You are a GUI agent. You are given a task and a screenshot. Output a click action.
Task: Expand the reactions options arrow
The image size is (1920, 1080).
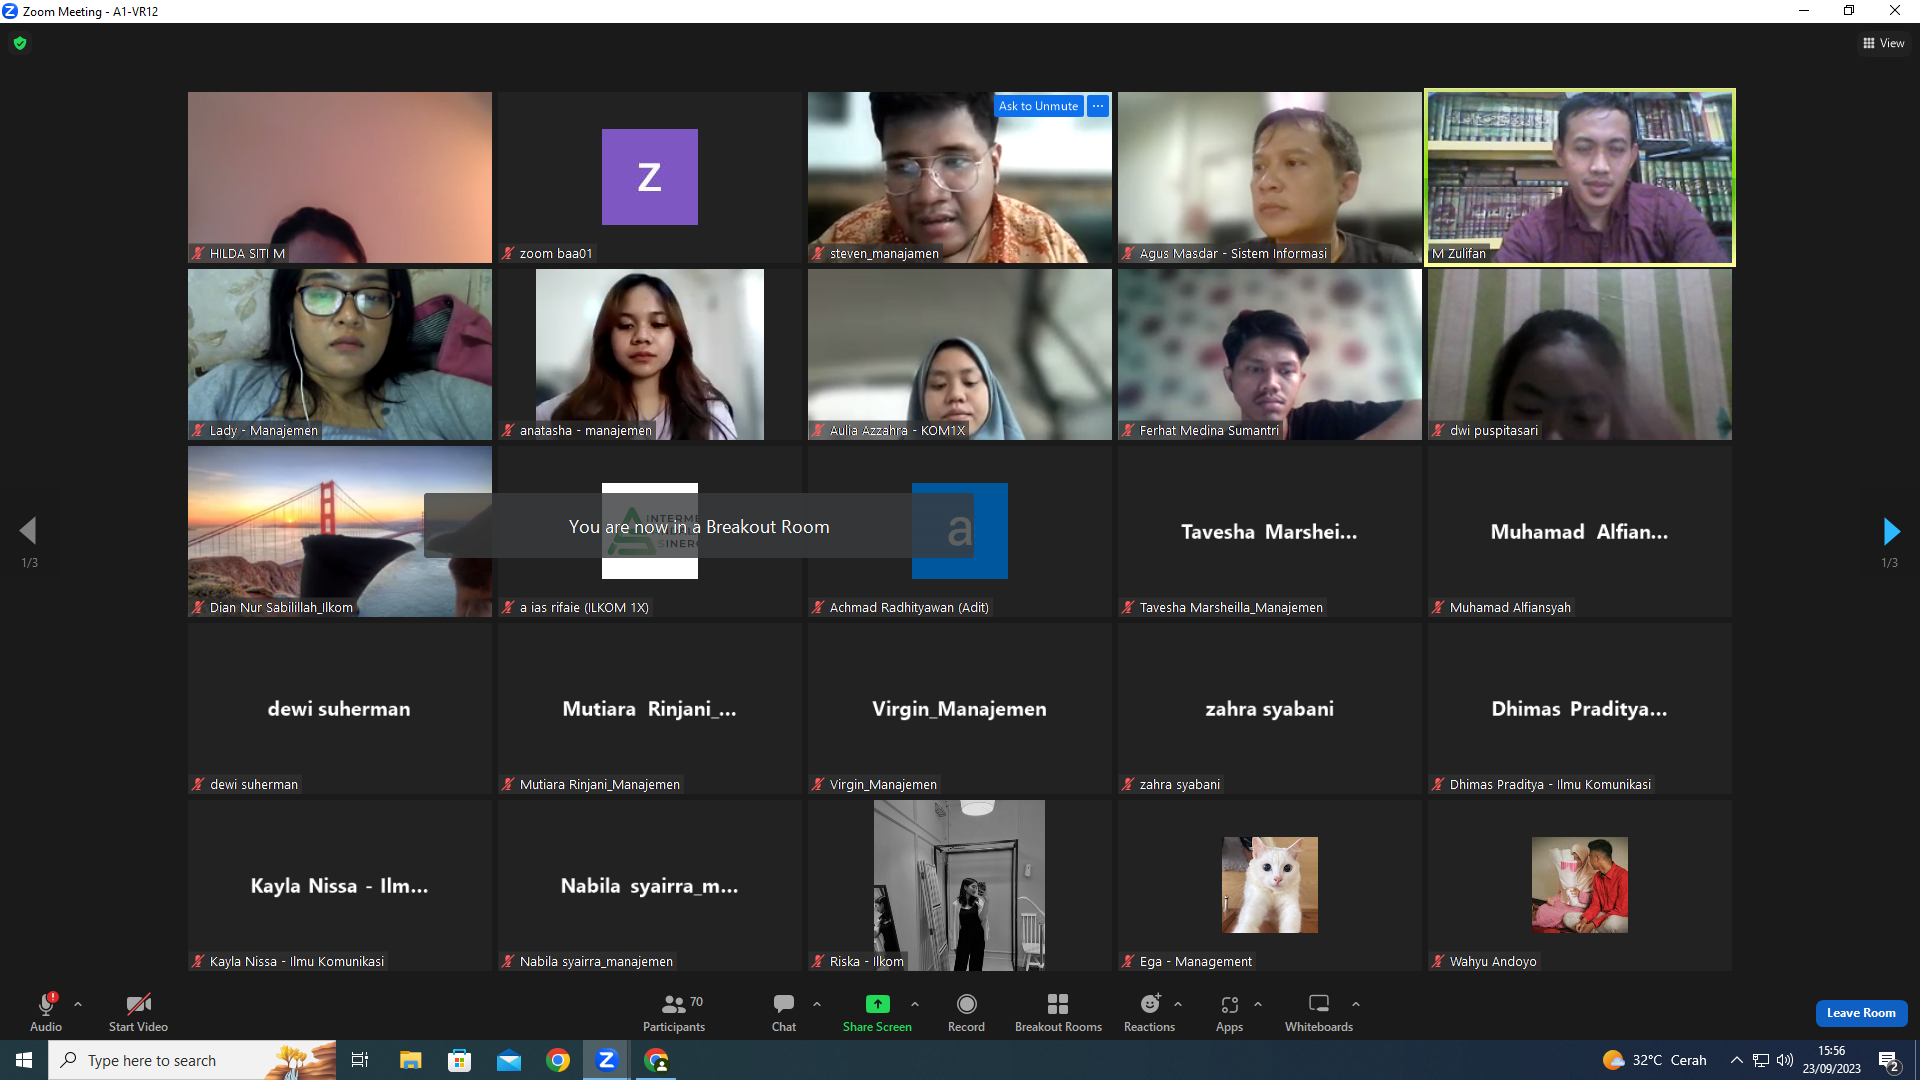click(x=1178, y=1004)
